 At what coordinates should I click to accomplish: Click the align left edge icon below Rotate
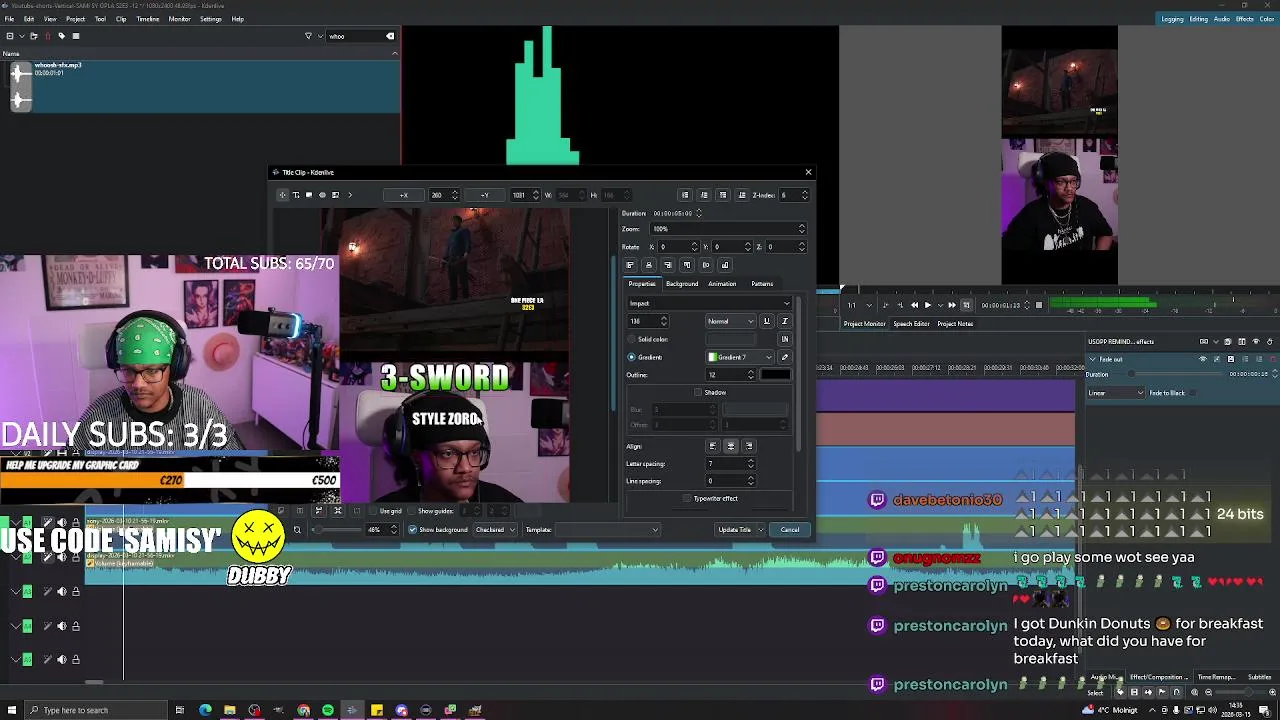(x=630, y=265)
